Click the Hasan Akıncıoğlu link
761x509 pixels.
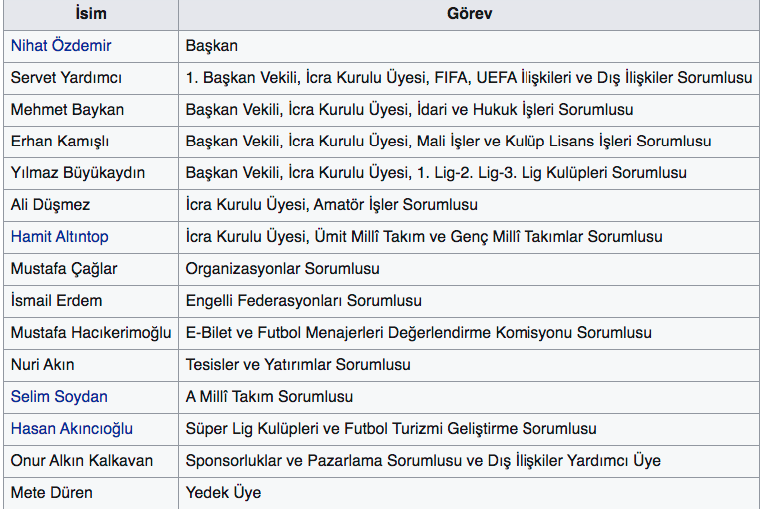click(x=71, y=429)
